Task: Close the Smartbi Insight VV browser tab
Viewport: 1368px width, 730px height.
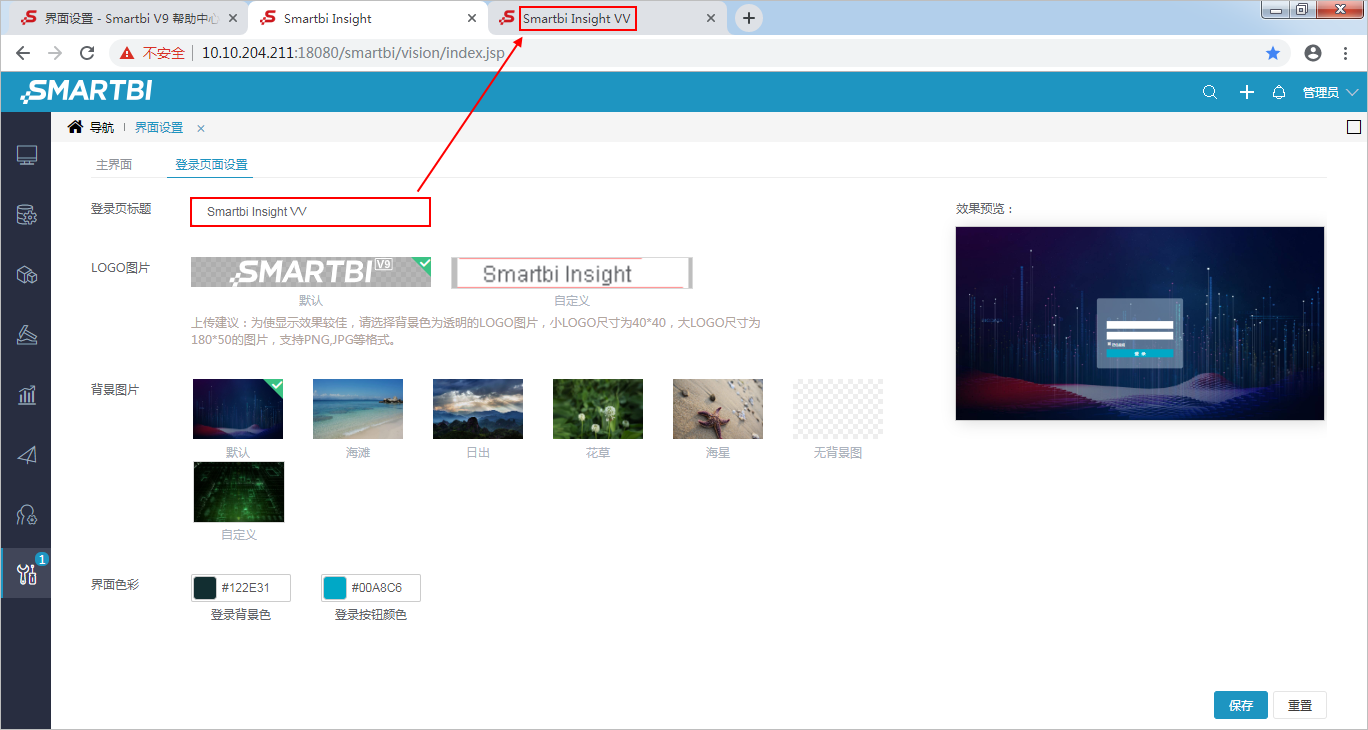Action: (711, 18)
